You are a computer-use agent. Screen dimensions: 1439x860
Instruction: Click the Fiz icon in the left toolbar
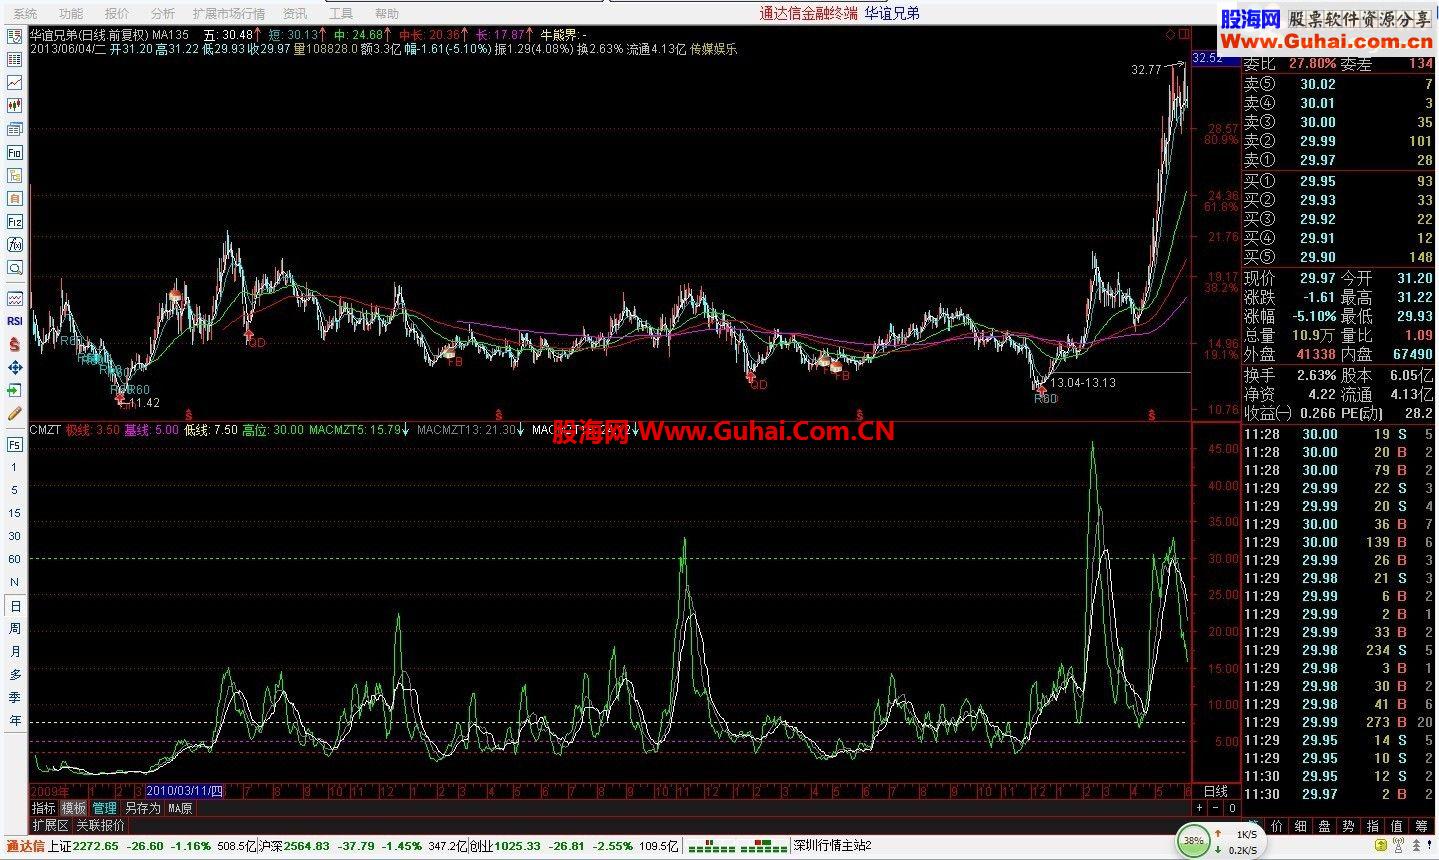click(15, 221)
